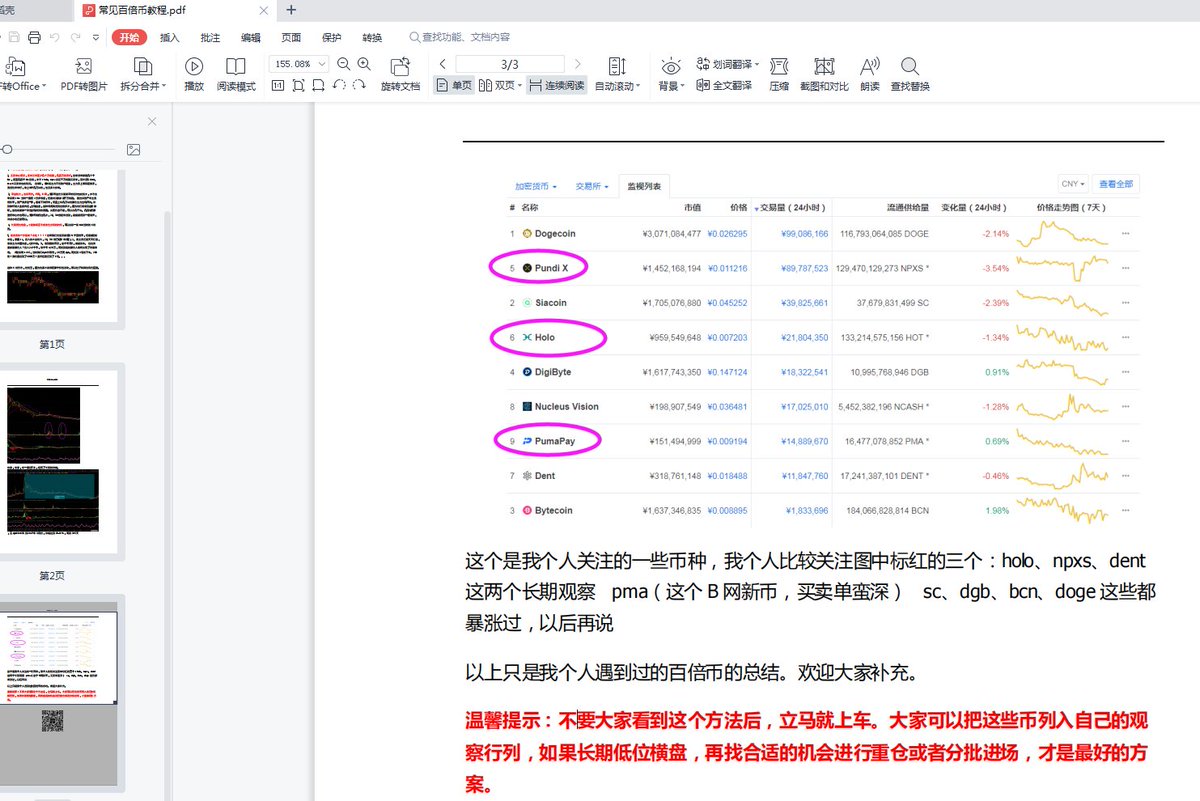1200x801 pixels.
Task: Open the 开始 ribbon tab
Action: point(129,37)
